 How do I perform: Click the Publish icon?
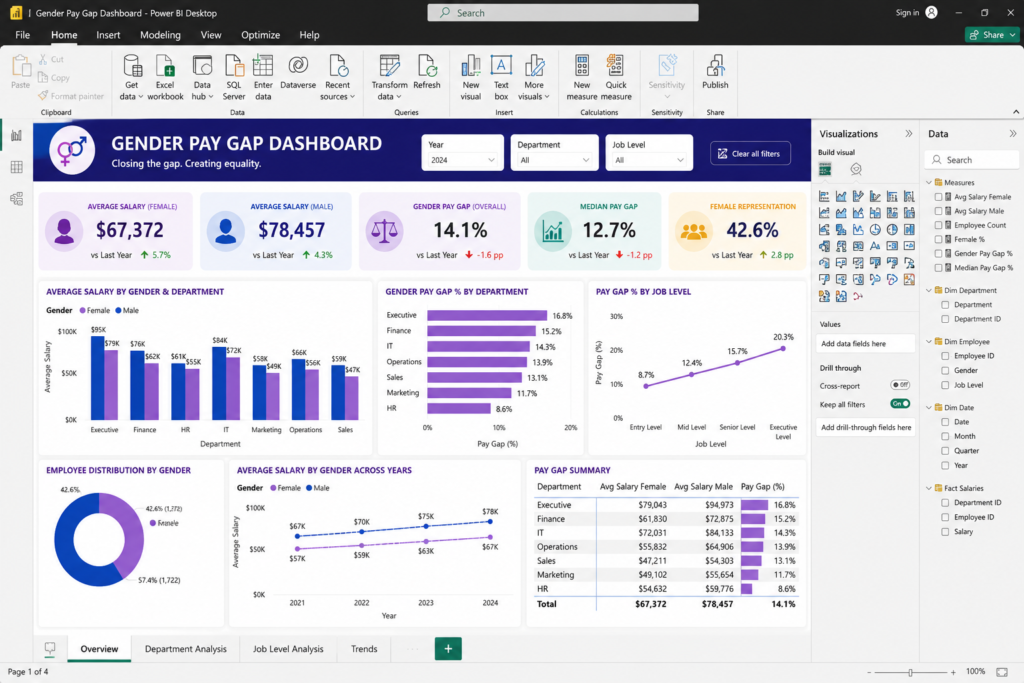tap(715, 72)
